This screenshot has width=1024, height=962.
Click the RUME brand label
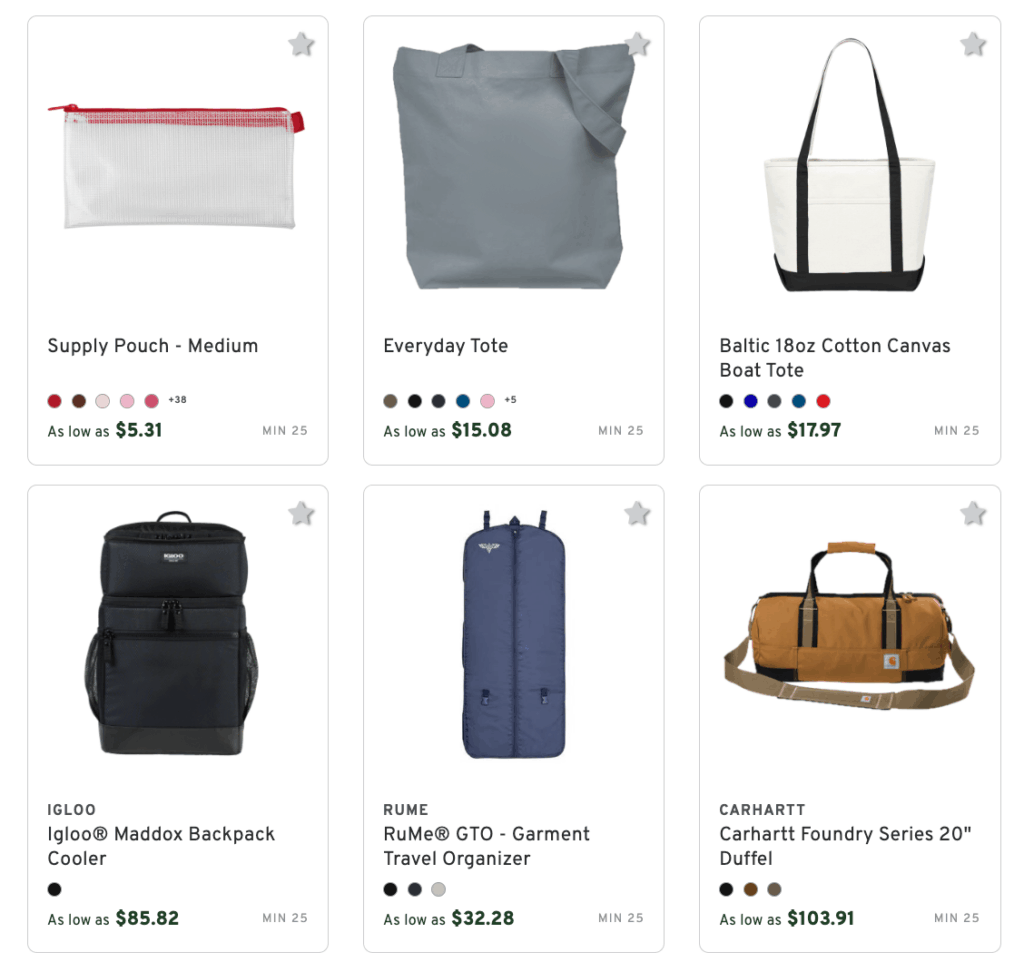(x=404, y=810)
